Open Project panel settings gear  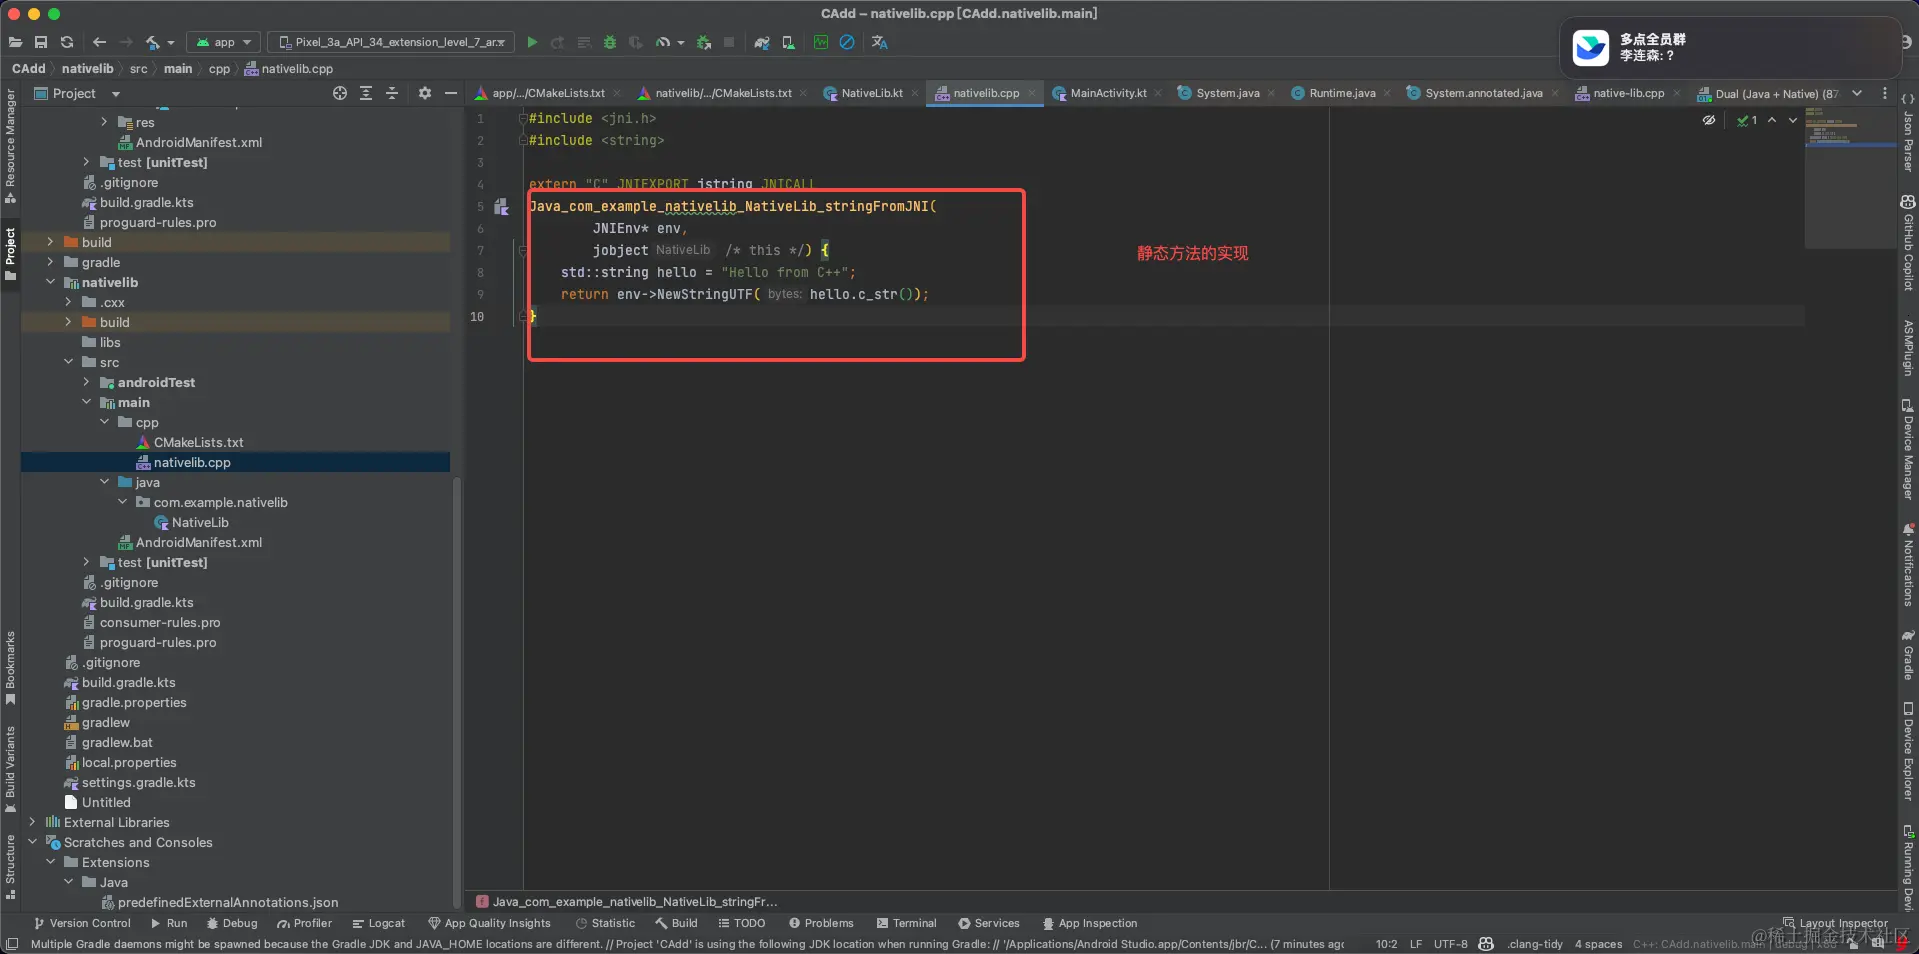pos(425,93)
